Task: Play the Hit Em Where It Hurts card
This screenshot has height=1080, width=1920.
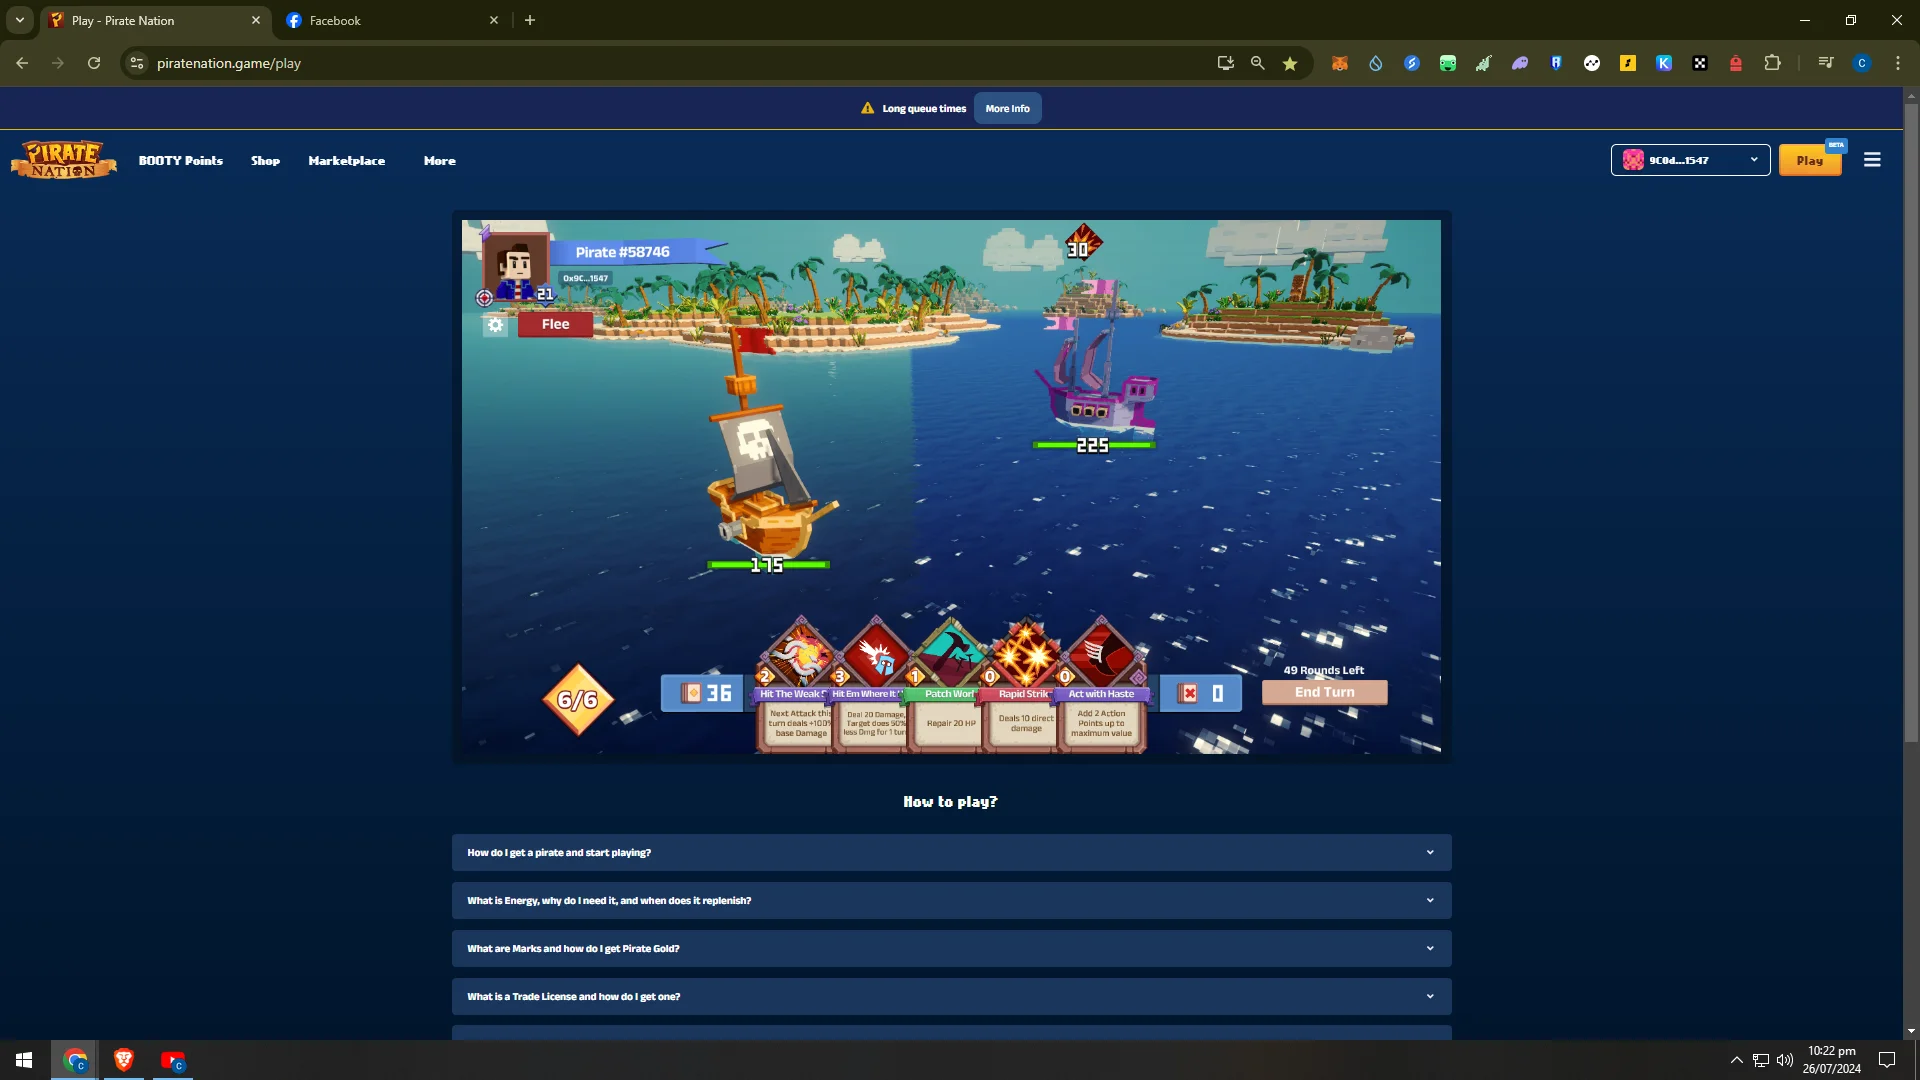Action: point(874,685)
